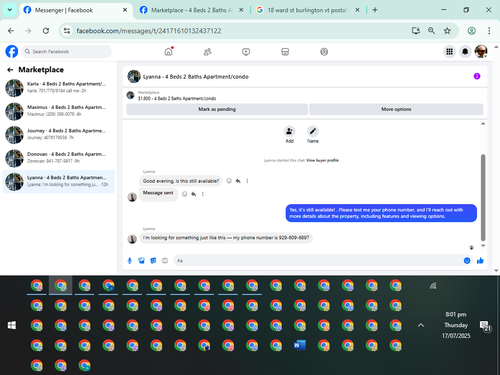Open the Chrome profile icon
The image size is (500, 375).
click(471, 31)
